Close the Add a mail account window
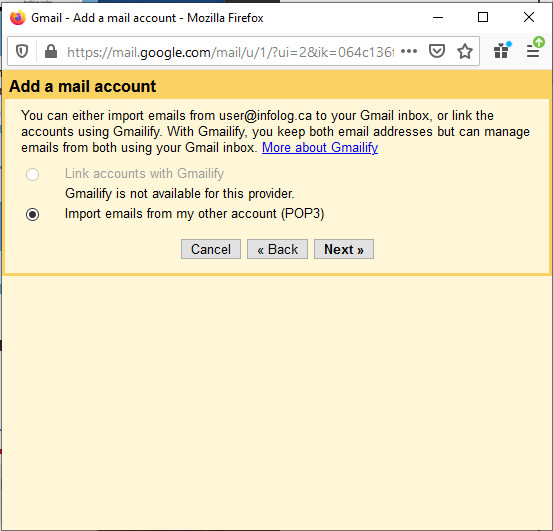 point(529,17)
